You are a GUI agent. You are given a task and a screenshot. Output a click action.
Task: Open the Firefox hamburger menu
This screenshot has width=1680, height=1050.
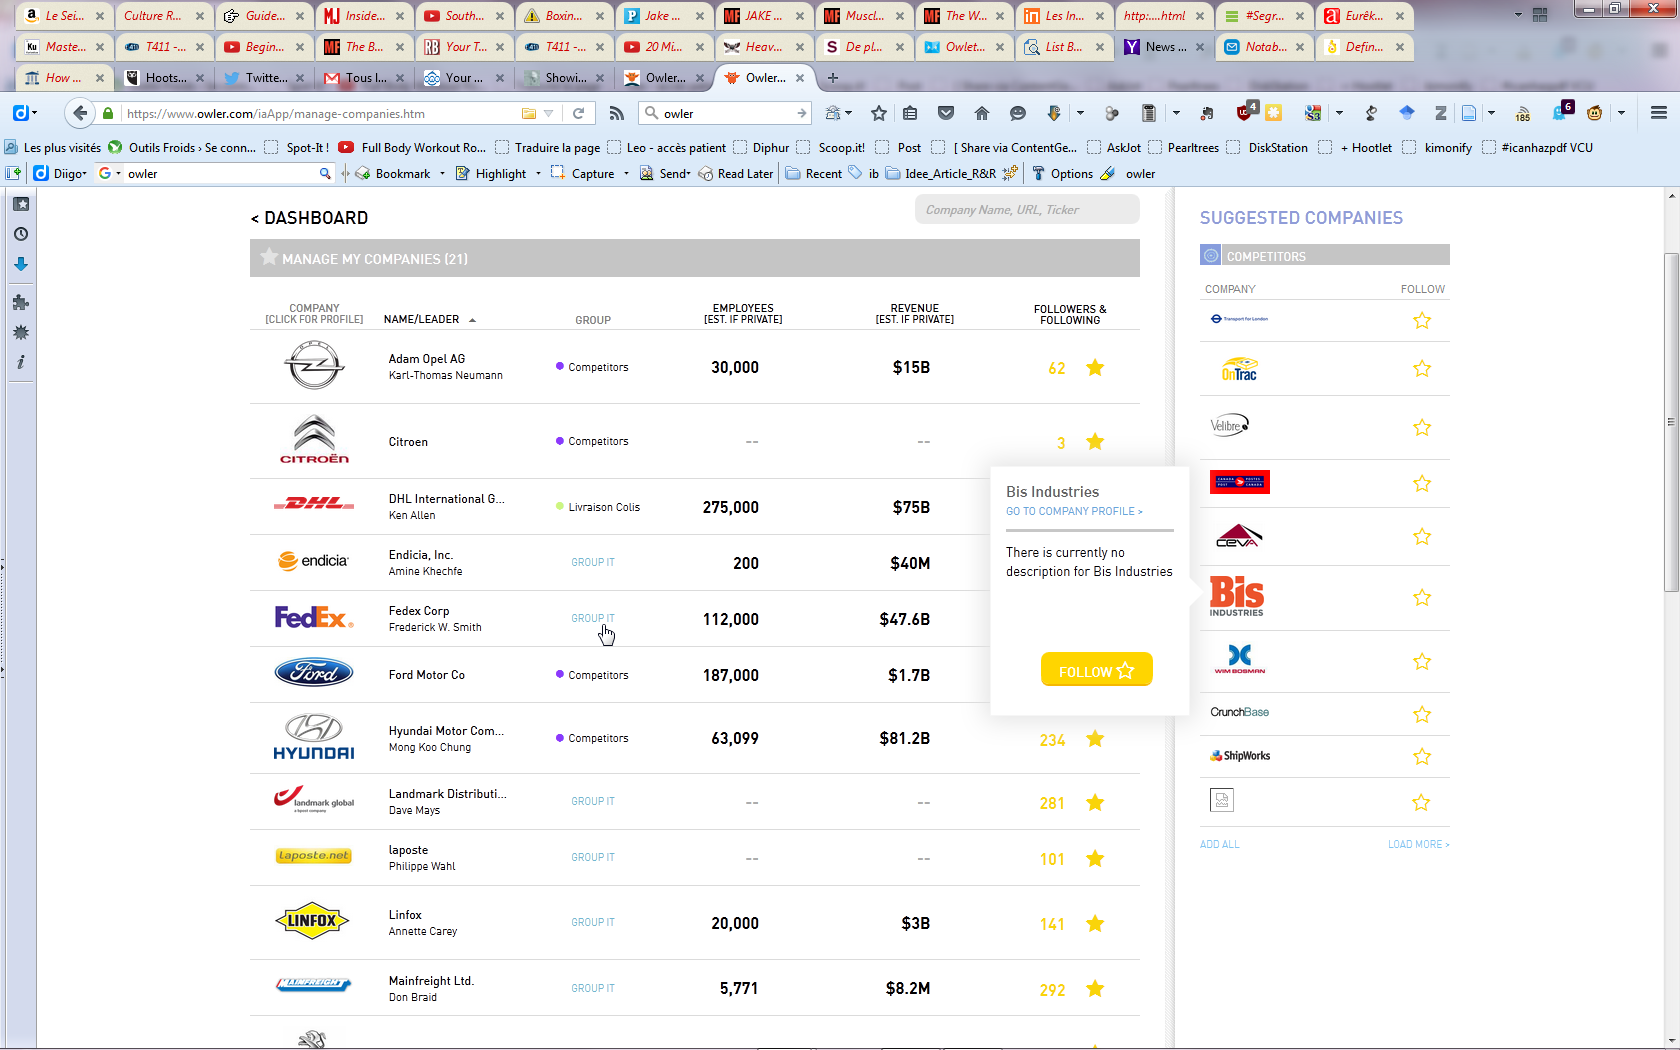[x=1658, y=113]
